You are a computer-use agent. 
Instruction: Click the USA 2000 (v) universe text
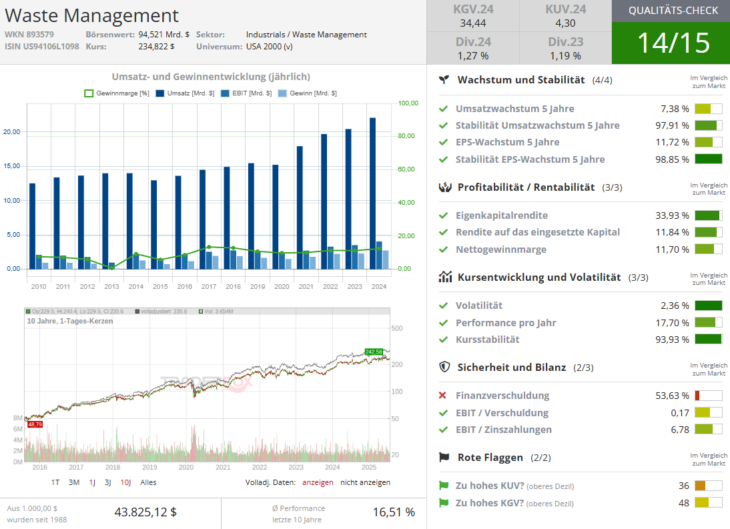click(270, 47)
